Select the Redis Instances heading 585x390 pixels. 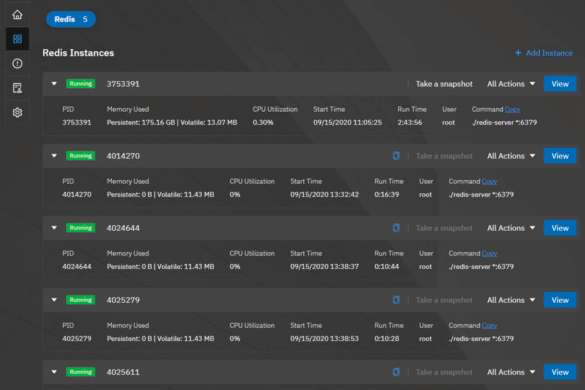[x=78, y=53]
